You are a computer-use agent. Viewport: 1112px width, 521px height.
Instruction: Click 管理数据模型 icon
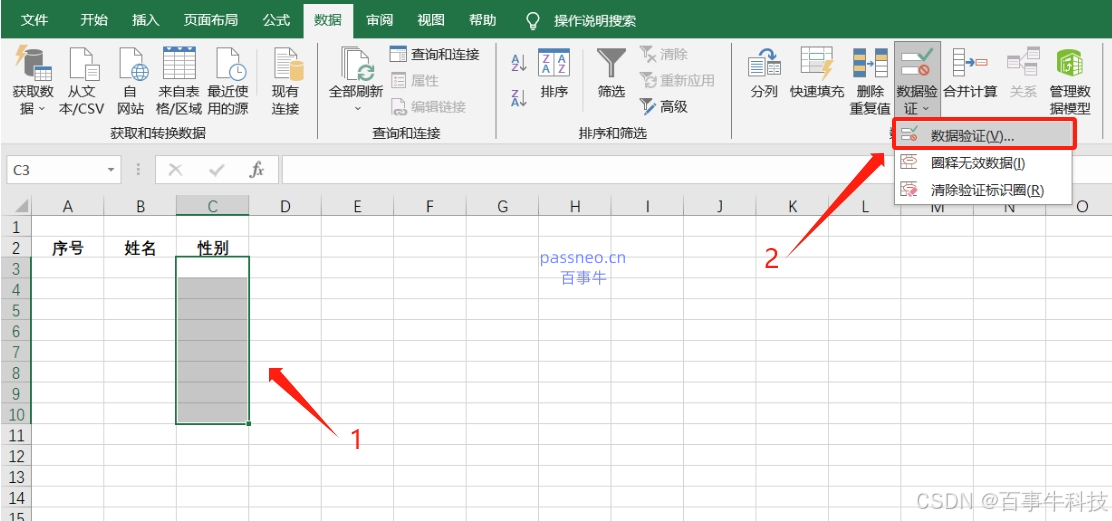coord(1069,64)
